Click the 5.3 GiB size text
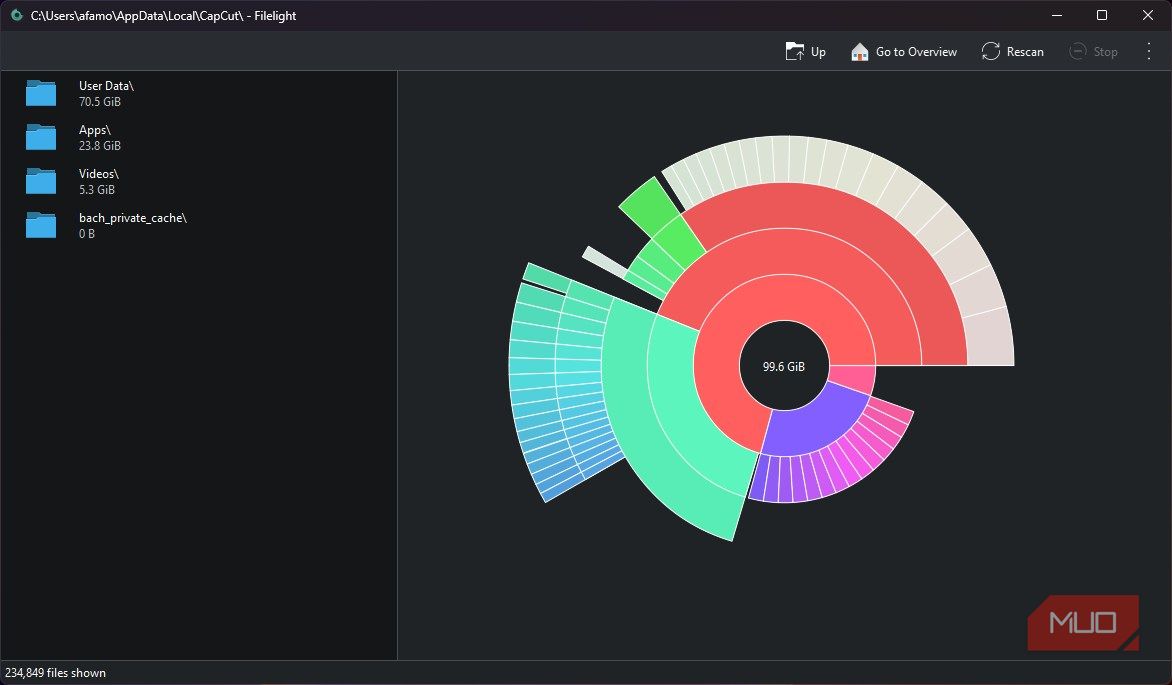The height and width of the screenshot is (685, 1172). tap(97, 190)
